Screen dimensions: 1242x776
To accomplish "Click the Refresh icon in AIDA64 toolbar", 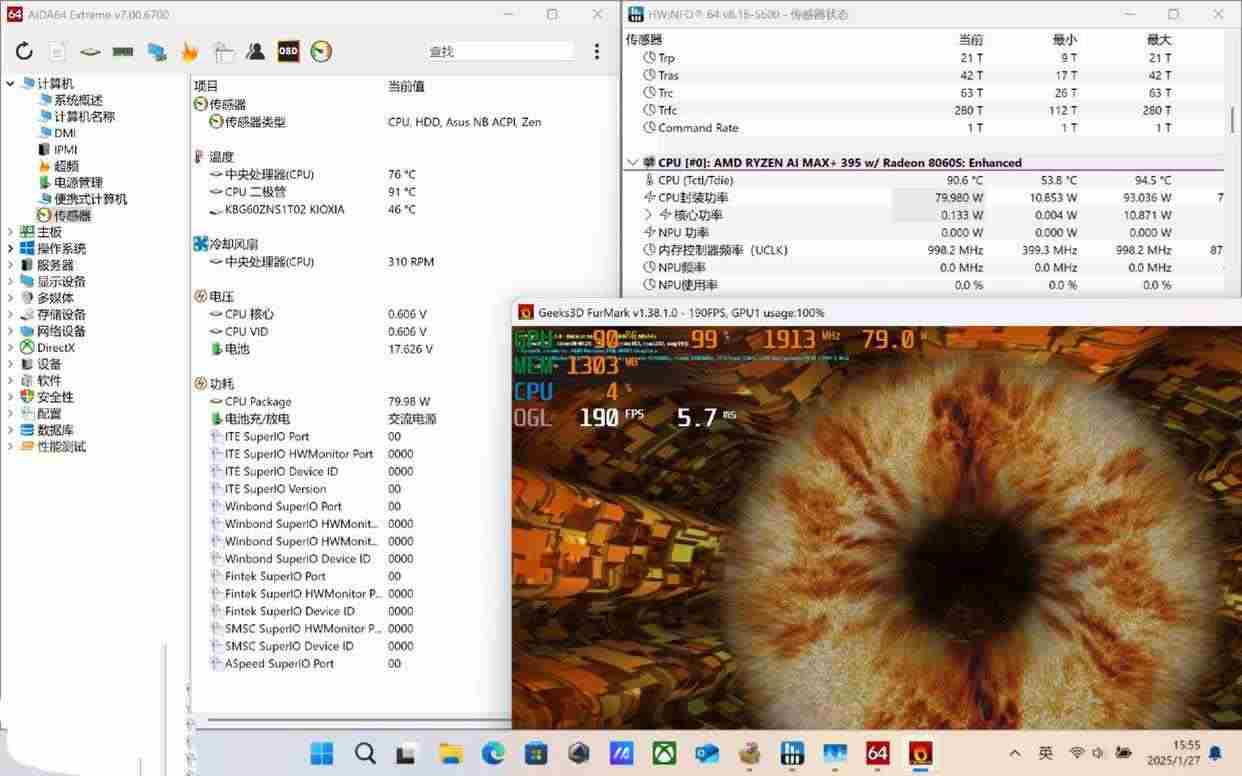I will click(24, 52).
